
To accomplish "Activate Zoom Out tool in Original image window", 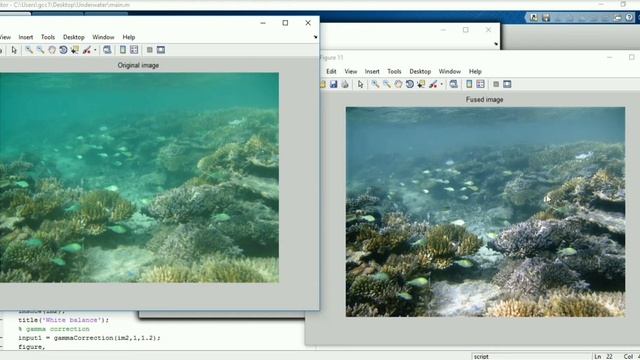I will (x=40, y=50).
